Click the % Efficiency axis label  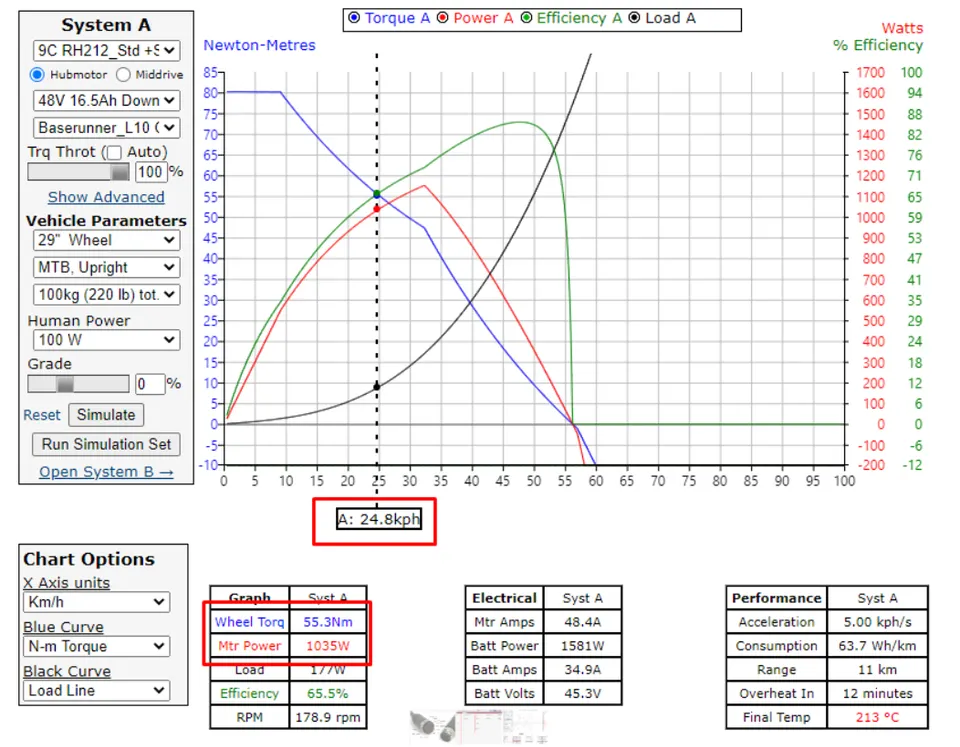878,45
